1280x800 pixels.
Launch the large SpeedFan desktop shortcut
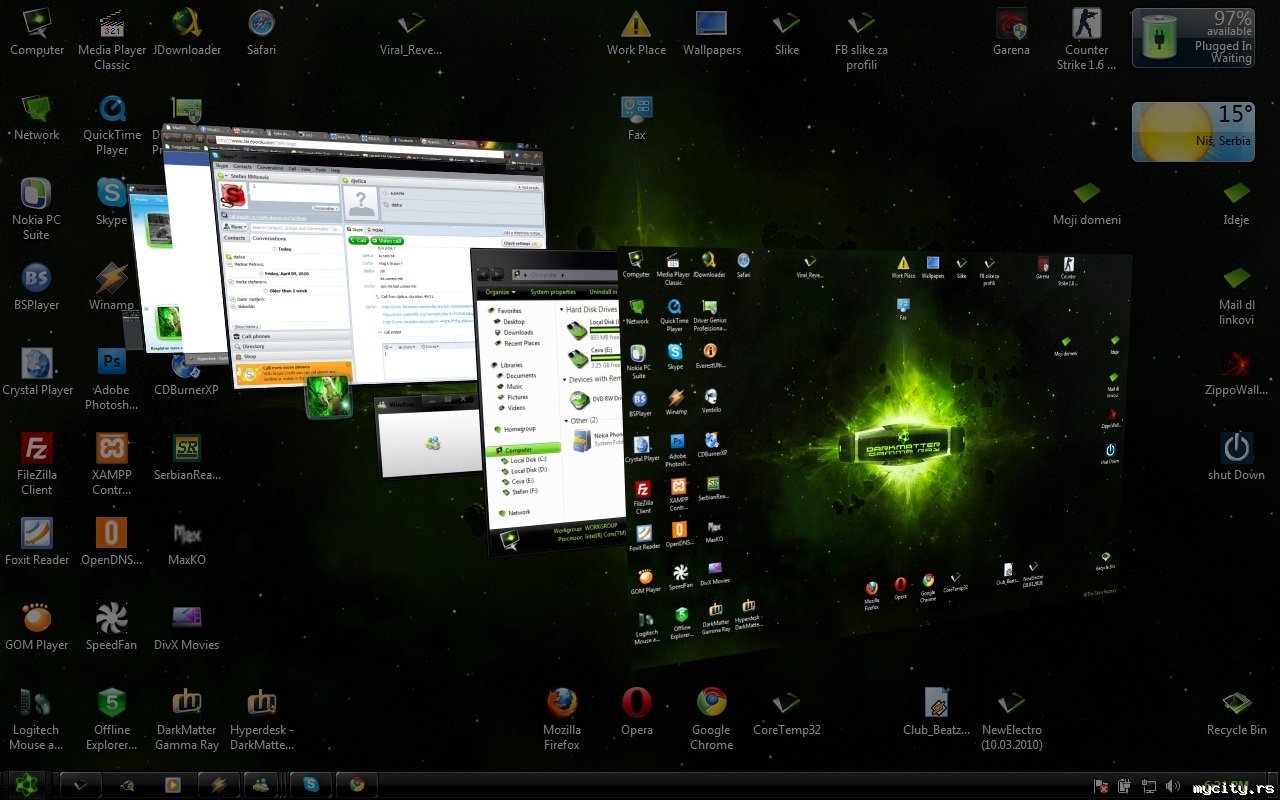click(x=112, y=626)
